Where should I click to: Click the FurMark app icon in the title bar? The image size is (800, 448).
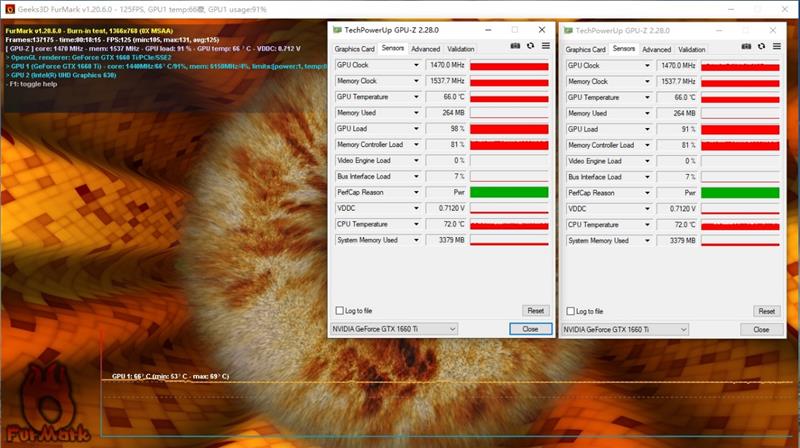[x=7, y=7]
